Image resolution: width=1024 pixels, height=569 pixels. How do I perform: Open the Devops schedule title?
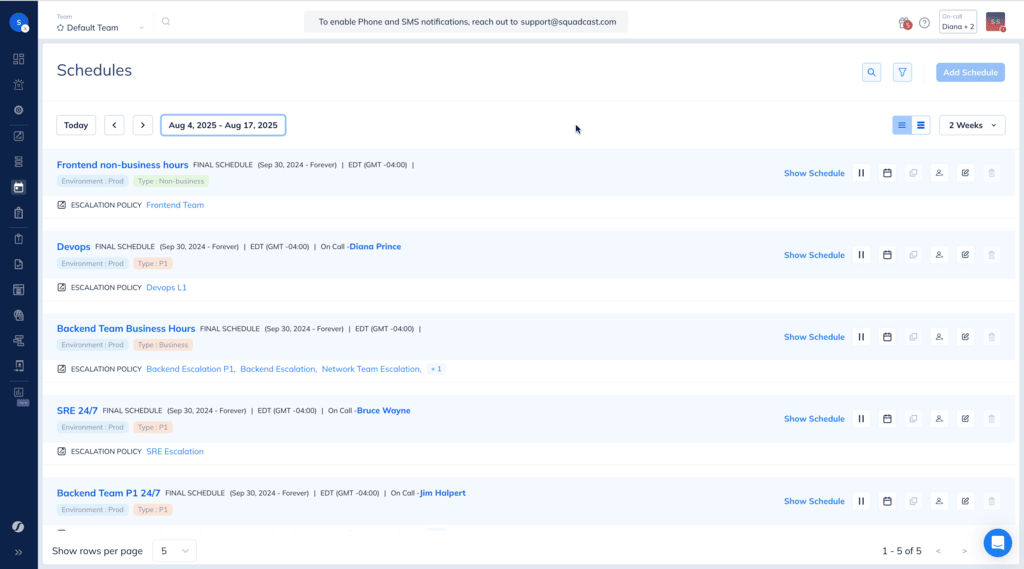[x=73, y=246]
